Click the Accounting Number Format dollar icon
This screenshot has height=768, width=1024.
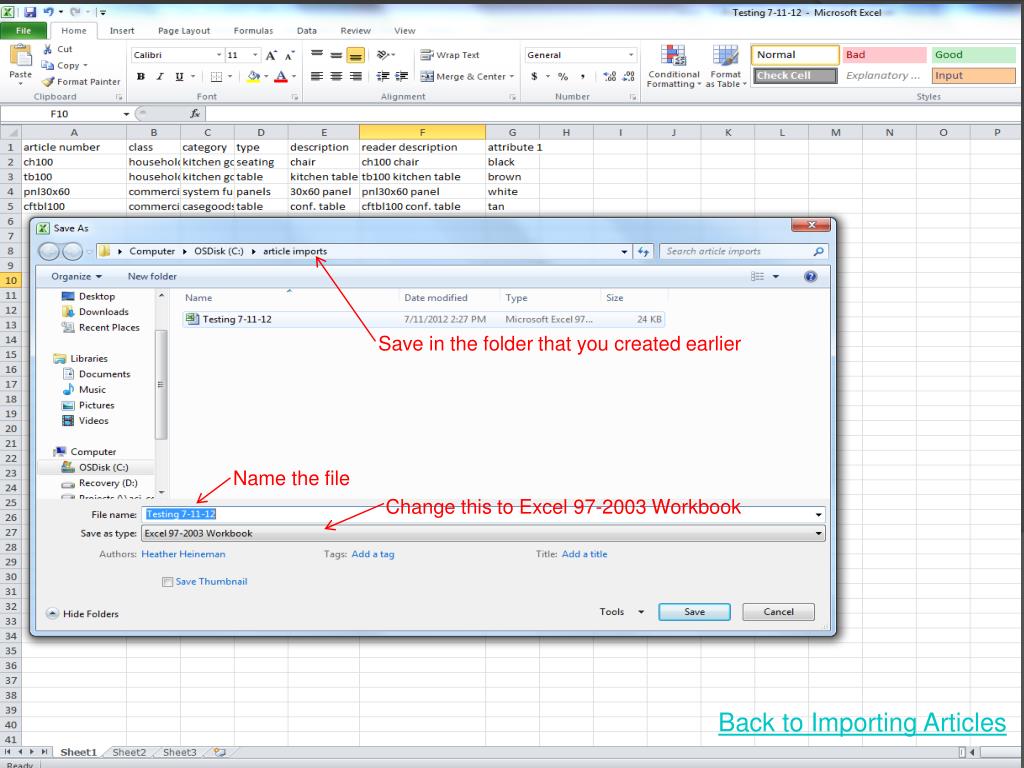click(534, 76)
